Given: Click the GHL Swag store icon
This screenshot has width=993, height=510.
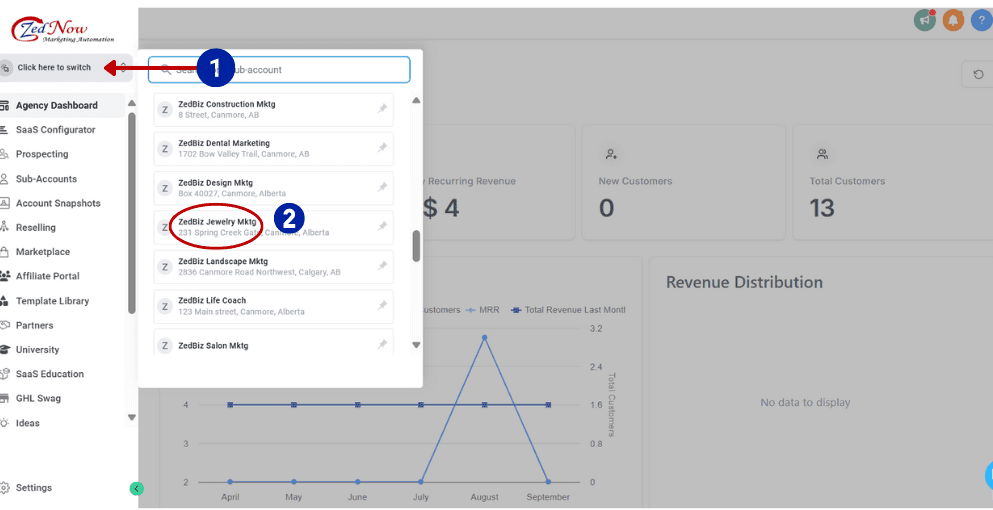Looking at the screenshot, I should click(x=4, y=398).
